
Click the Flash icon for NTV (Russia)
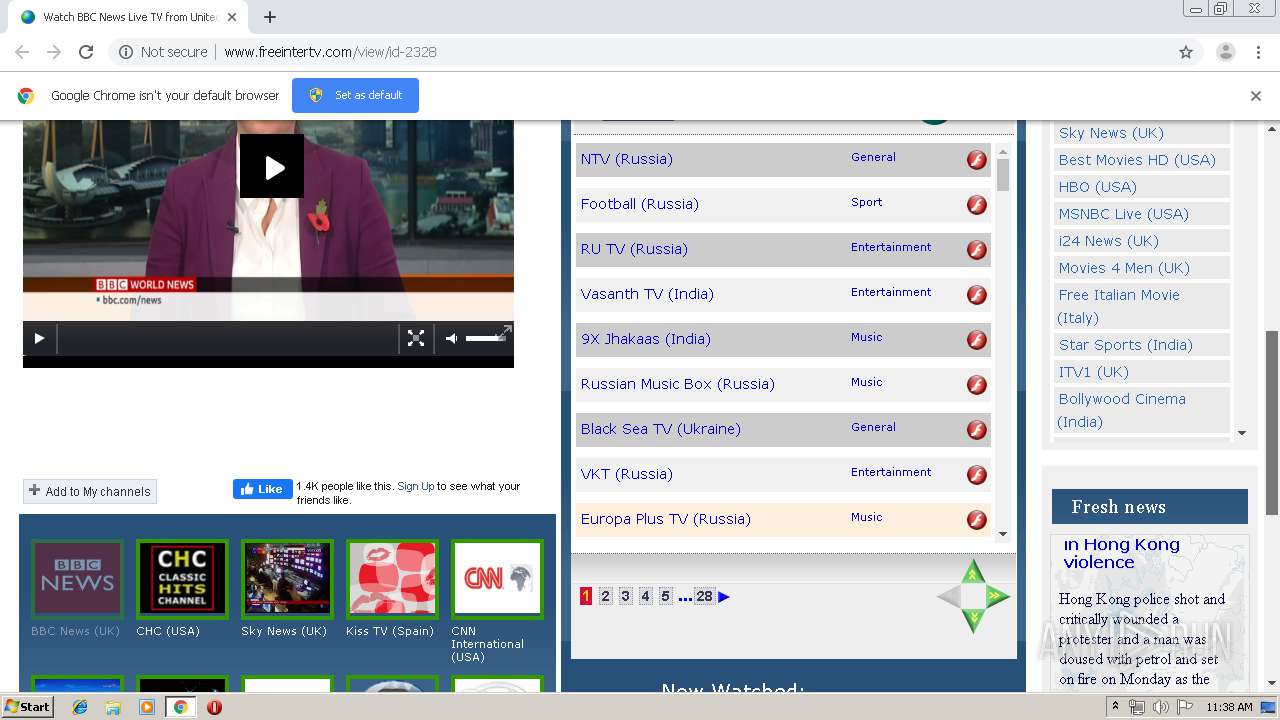tap(977, 160)
